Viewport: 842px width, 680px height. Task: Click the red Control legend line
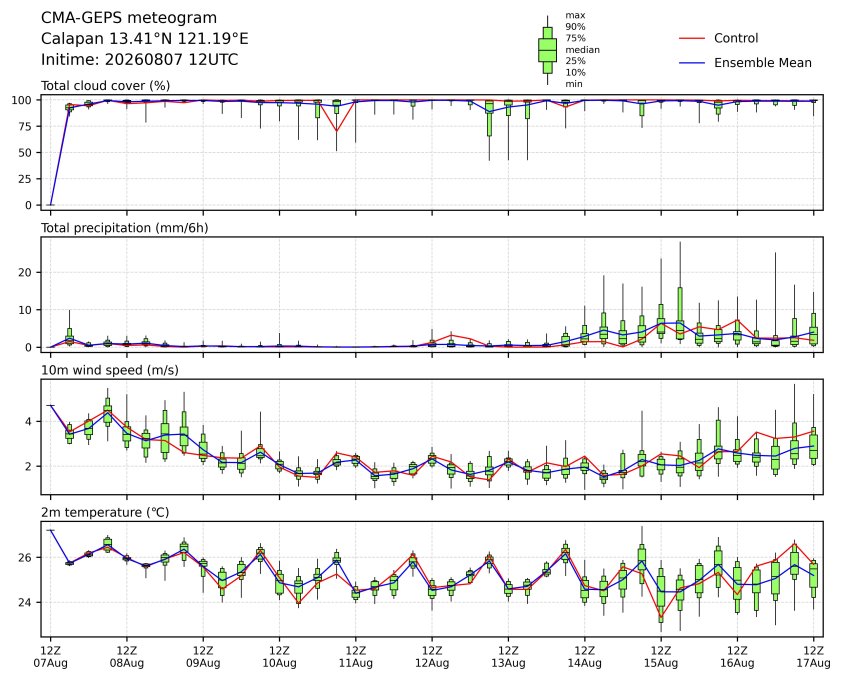coord(692,39)
